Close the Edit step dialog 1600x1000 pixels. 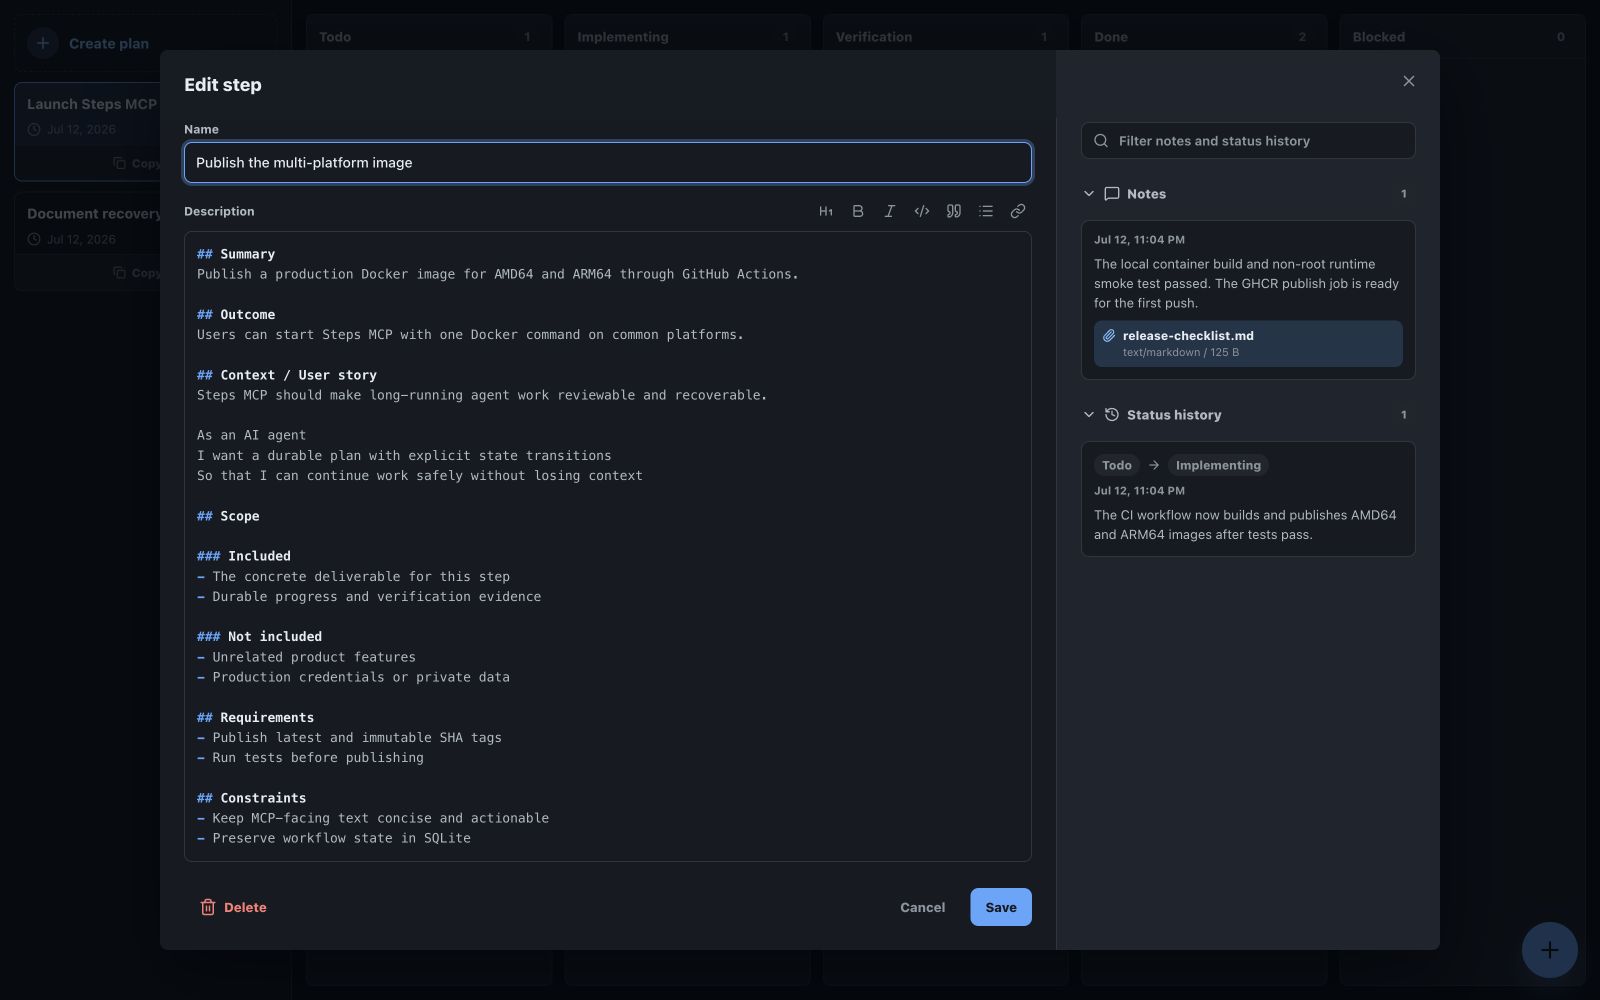click(x=1409, y=81)
